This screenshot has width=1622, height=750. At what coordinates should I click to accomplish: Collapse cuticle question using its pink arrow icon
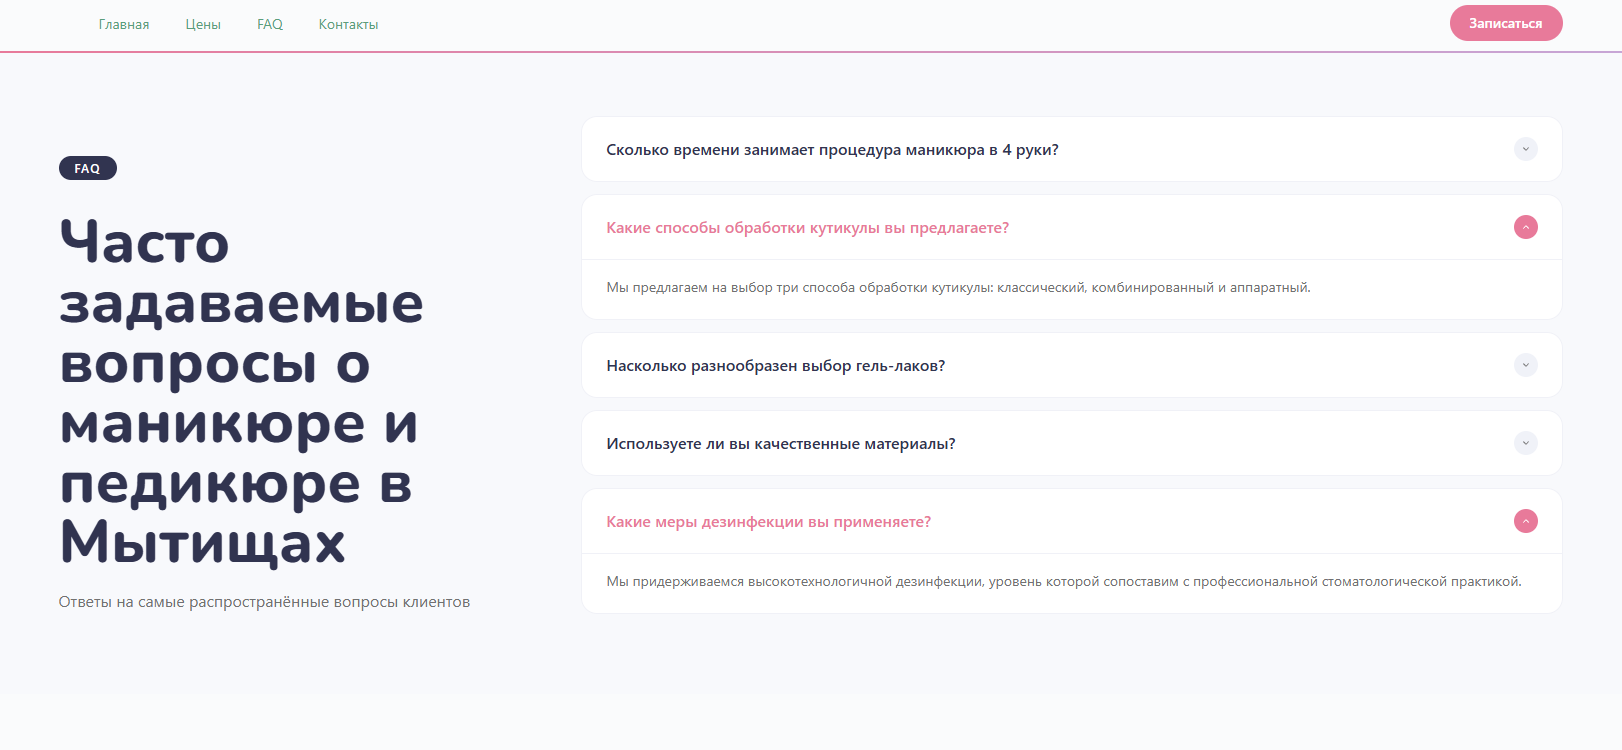tap(1525, 227)
